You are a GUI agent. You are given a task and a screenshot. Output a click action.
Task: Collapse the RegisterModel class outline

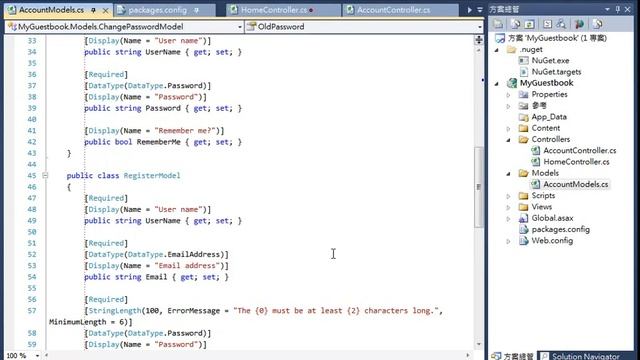[45, 176]
